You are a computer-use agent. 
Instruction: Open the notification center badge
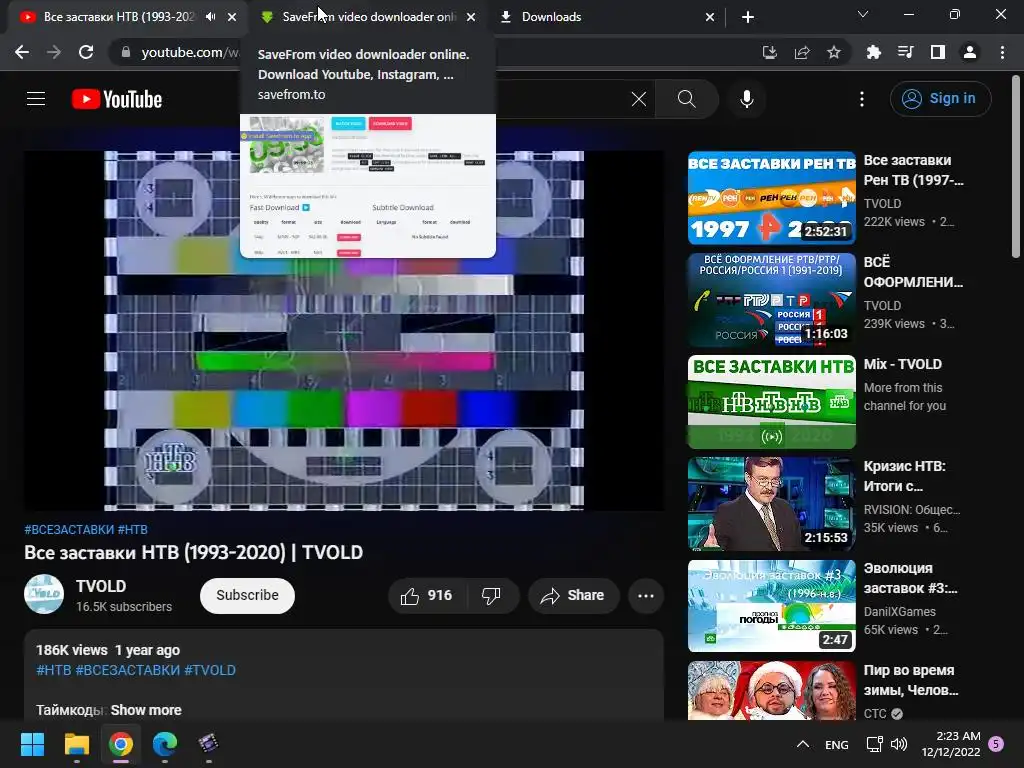tap(997, 744)
